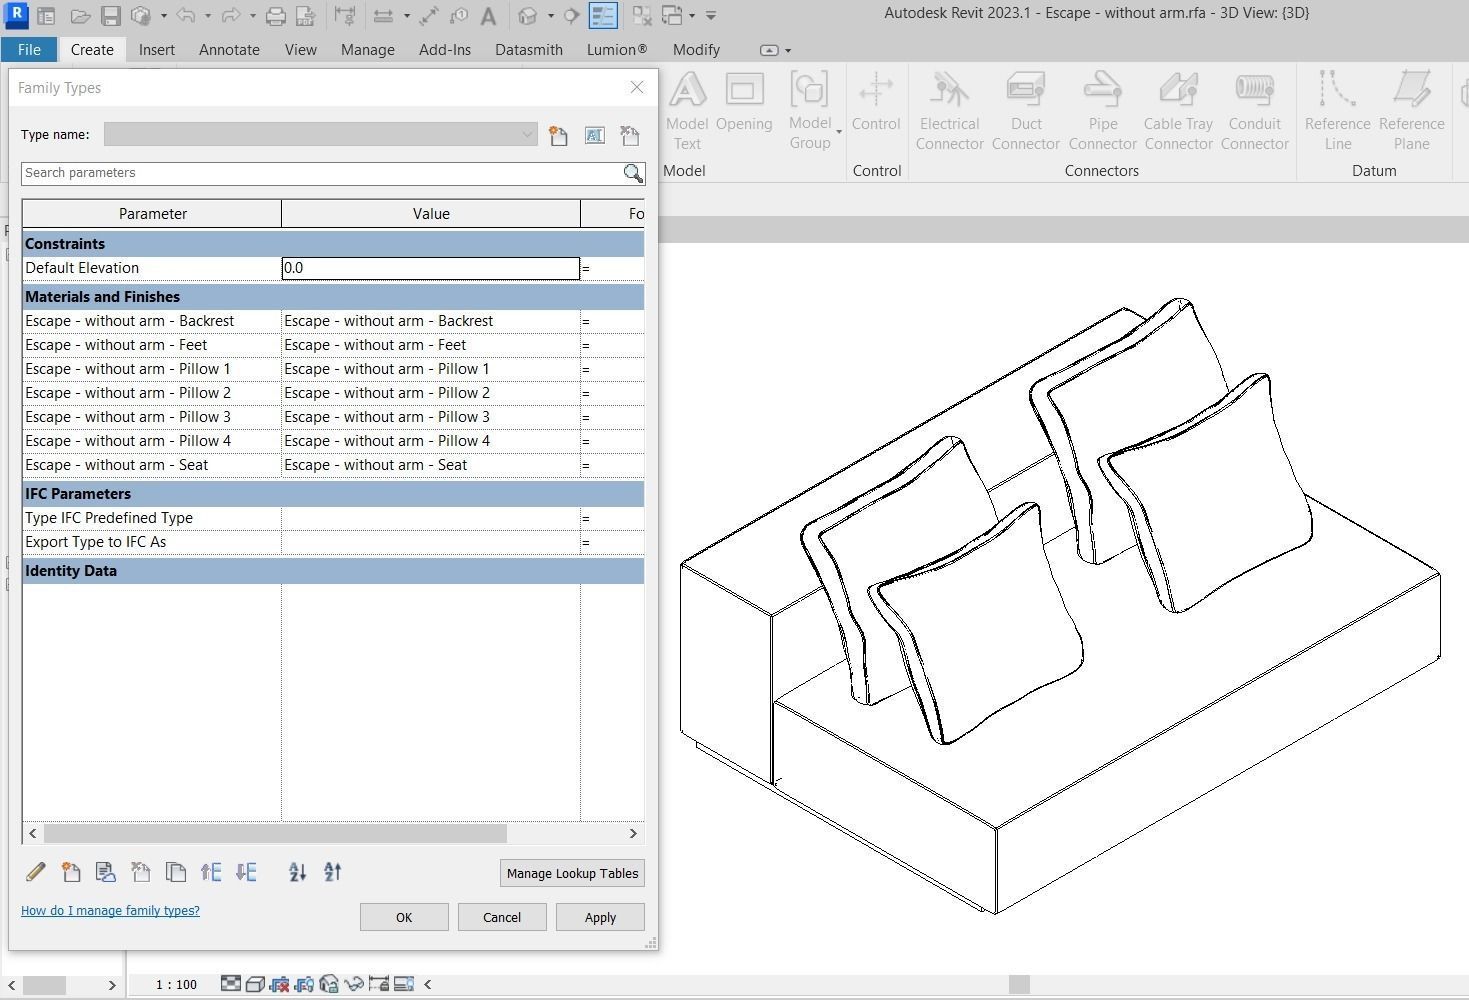Click the Close Inactive Views icon
The image size is (1469, 1000).
[x=642, y=16]
